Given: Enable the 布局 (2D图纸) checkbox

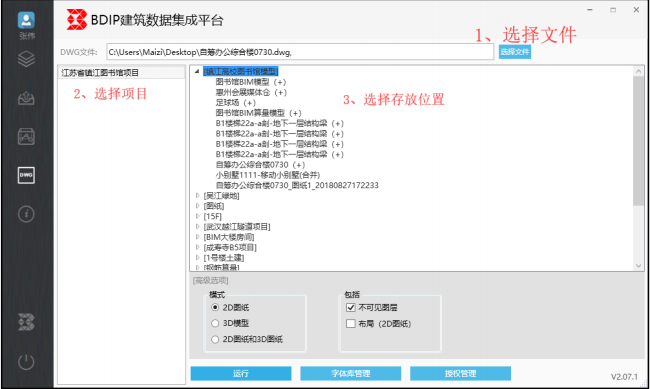Looking at the screenshot, I should click(351, 323).
